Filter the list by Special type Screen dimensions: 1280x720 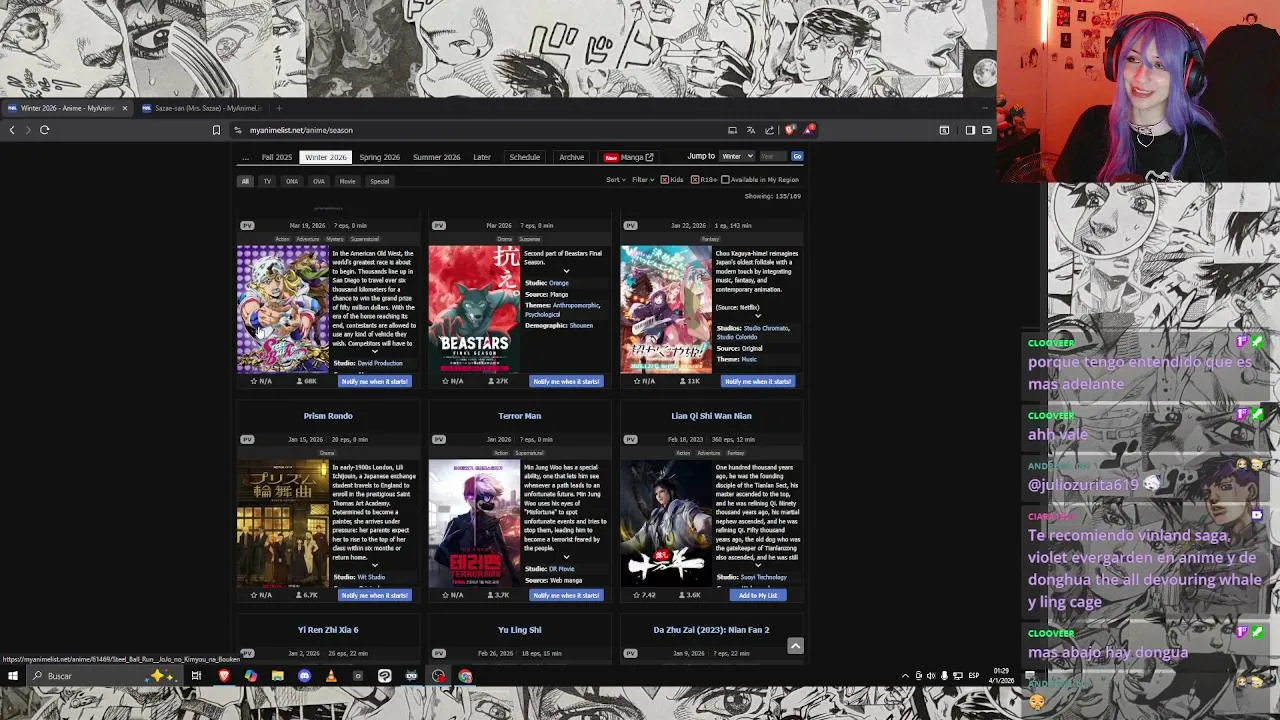[379, 181]
